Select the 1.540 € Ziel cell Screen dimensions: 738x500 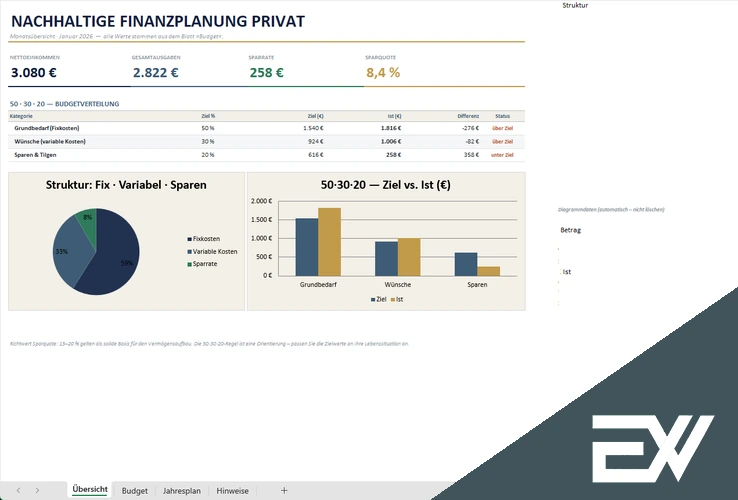(313, 128)
